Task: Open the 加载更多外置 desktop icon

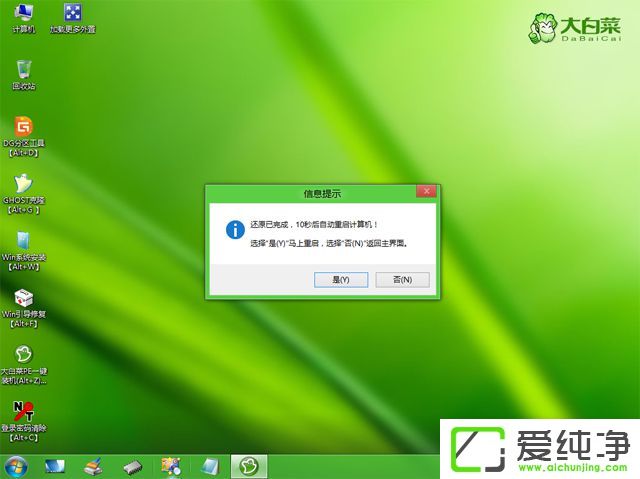Action: tap(73, 14)
